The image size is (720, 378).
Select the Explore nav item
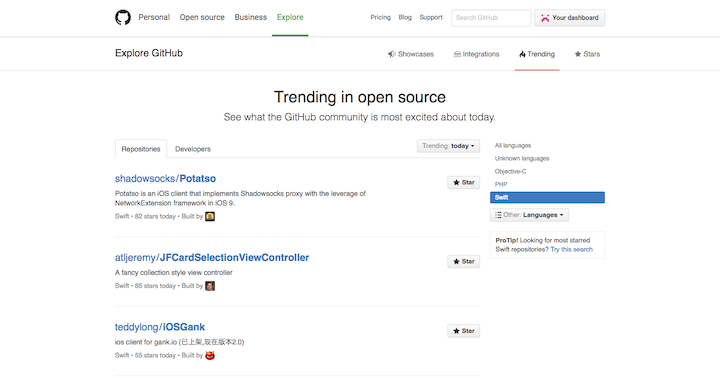pos(290,17)
